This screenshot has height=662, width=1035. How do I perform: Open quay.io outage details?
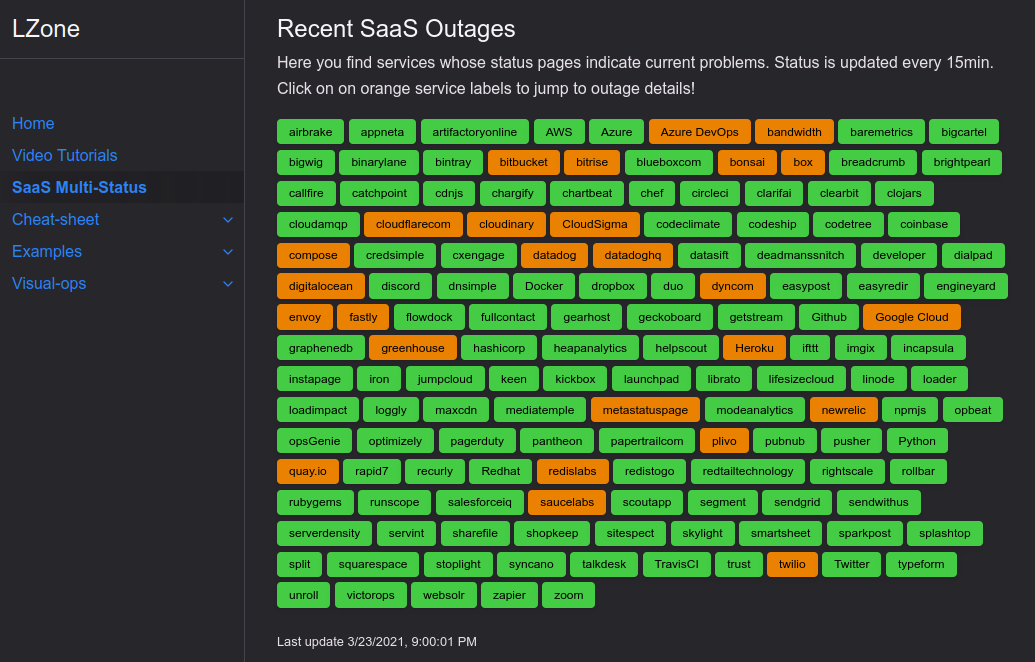pyautogui.click(x=308, y=471)
